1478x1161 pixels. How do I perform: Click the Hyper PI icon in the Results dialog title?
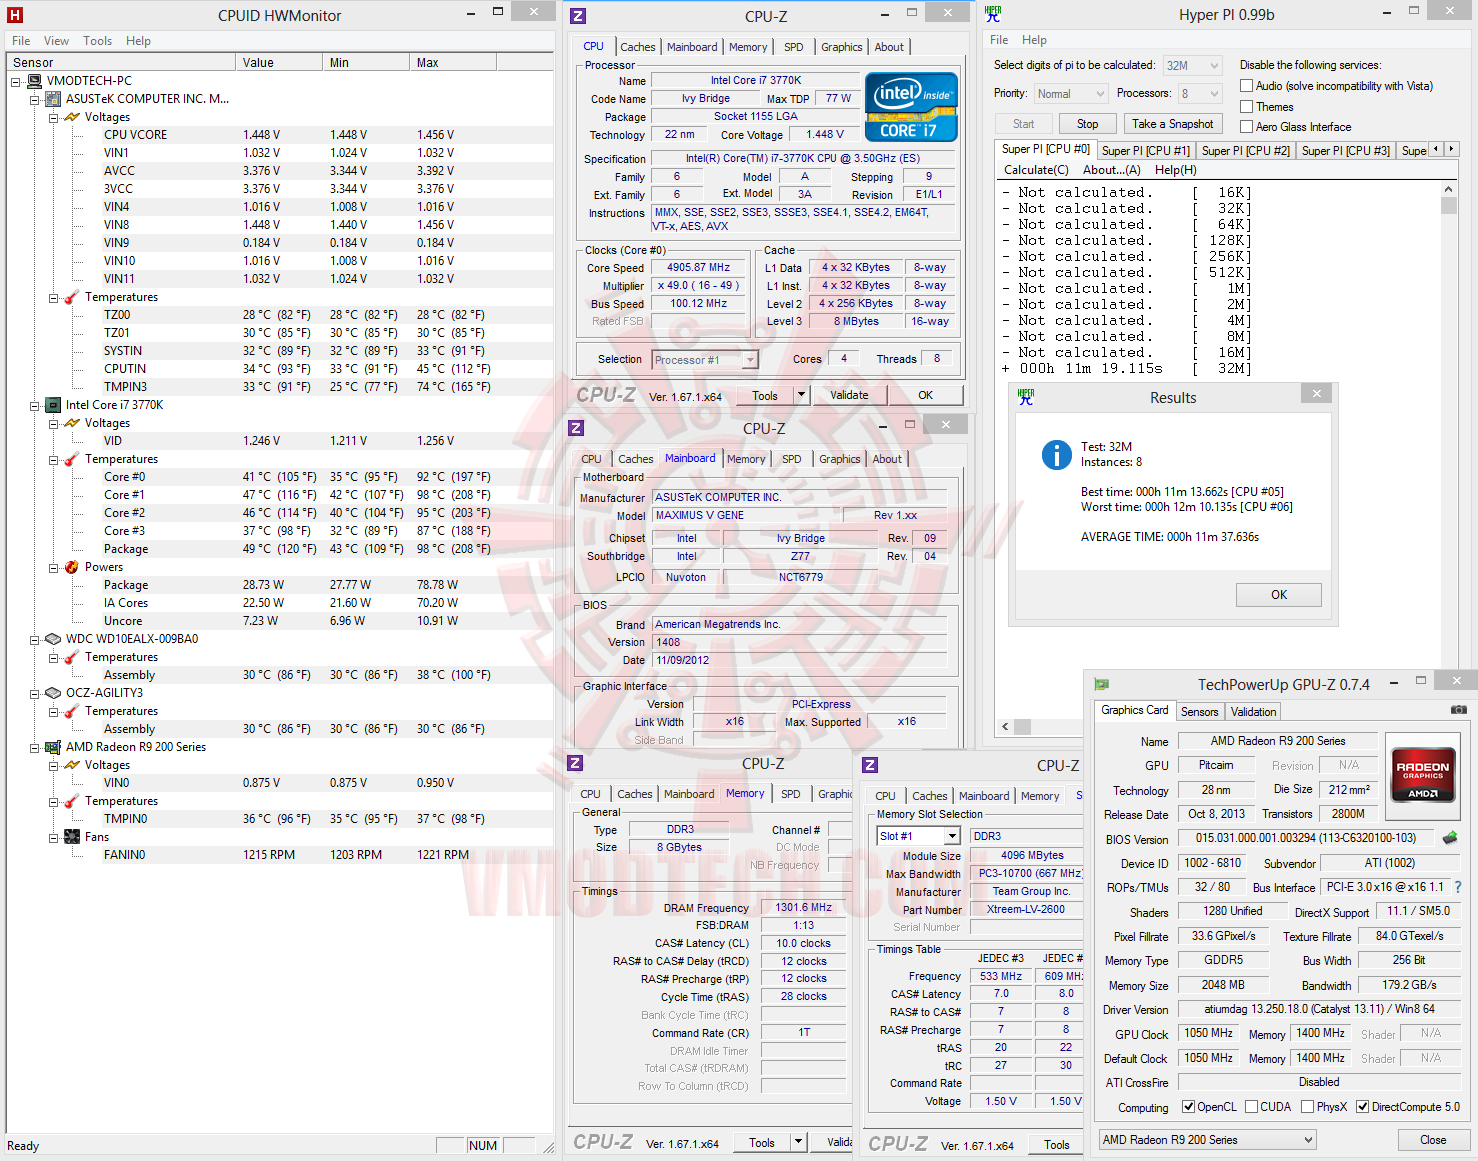coord(1026,396)
